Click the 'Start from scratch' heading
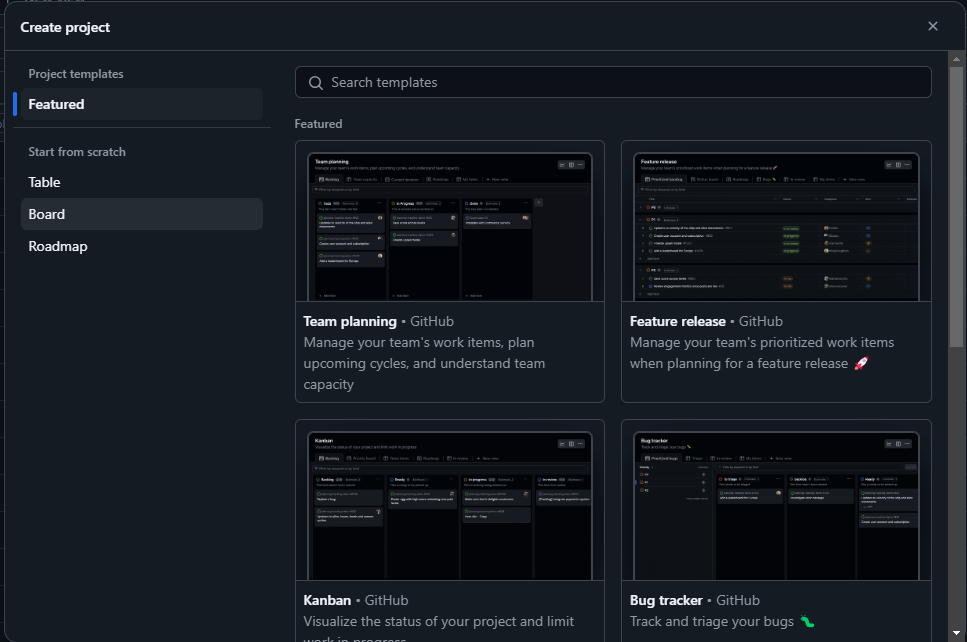This screenshot has width=967, height=642. (x=77, y=152)
